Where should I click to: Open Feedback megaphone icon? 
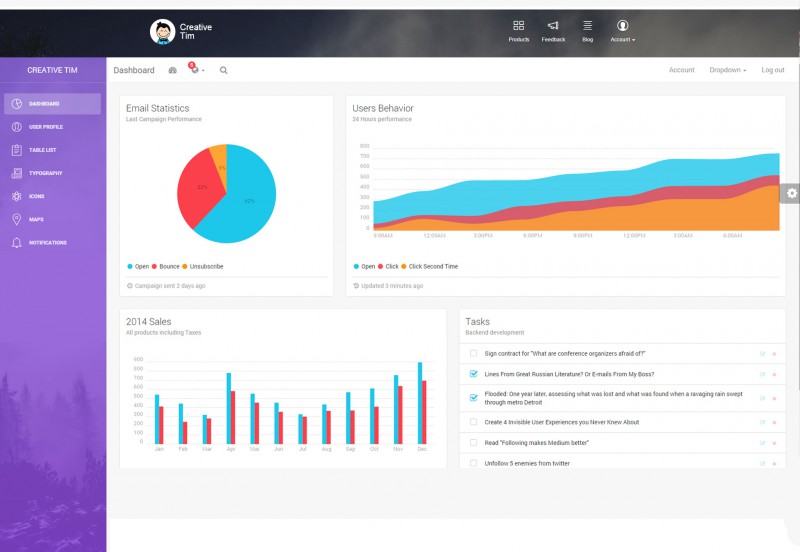(x=553, y=26)
